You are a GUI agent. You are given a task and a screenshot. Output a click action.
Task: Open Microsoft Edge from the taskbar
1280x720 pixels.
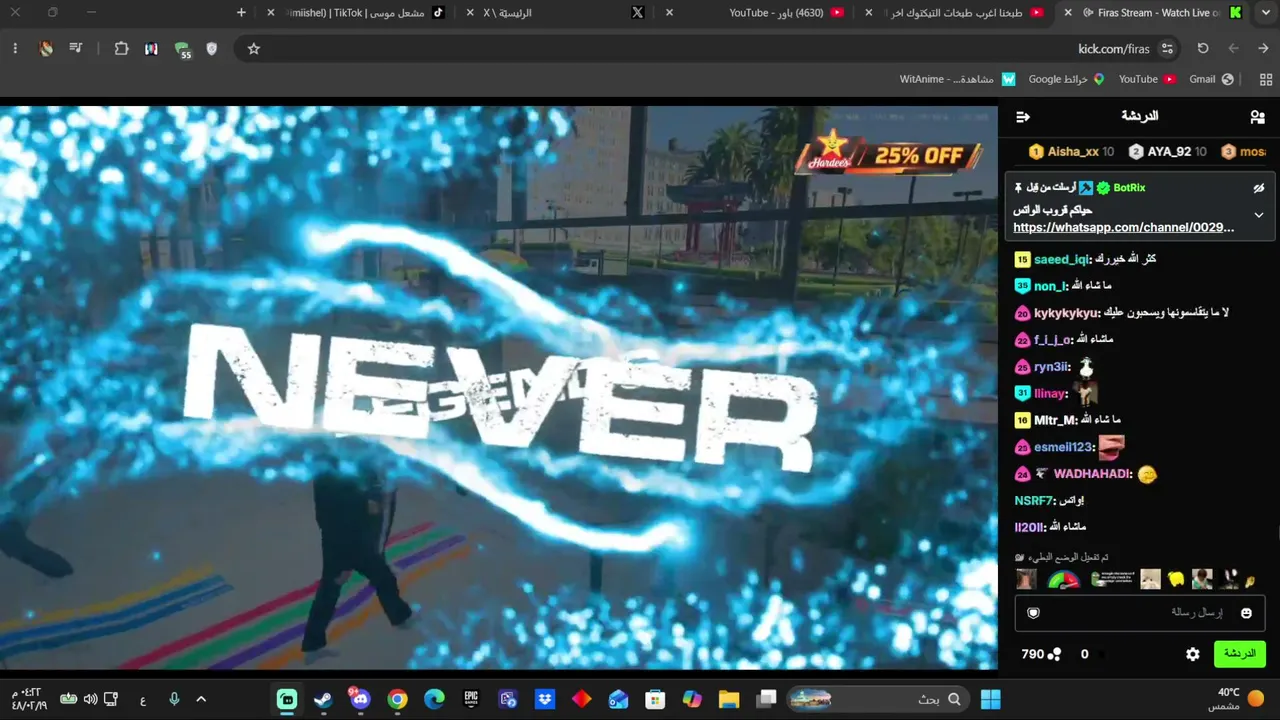[434, 699]
